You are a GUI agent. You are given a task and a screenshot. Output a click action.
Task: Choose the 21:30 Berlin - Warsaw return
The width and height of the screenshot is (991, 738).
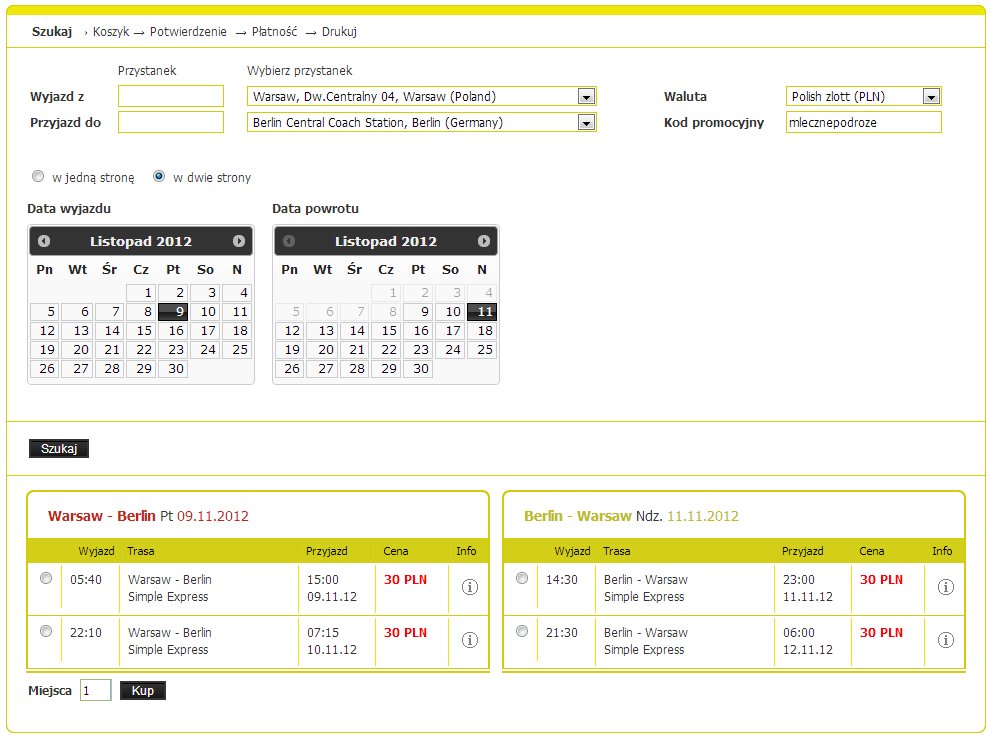point(521,632)
